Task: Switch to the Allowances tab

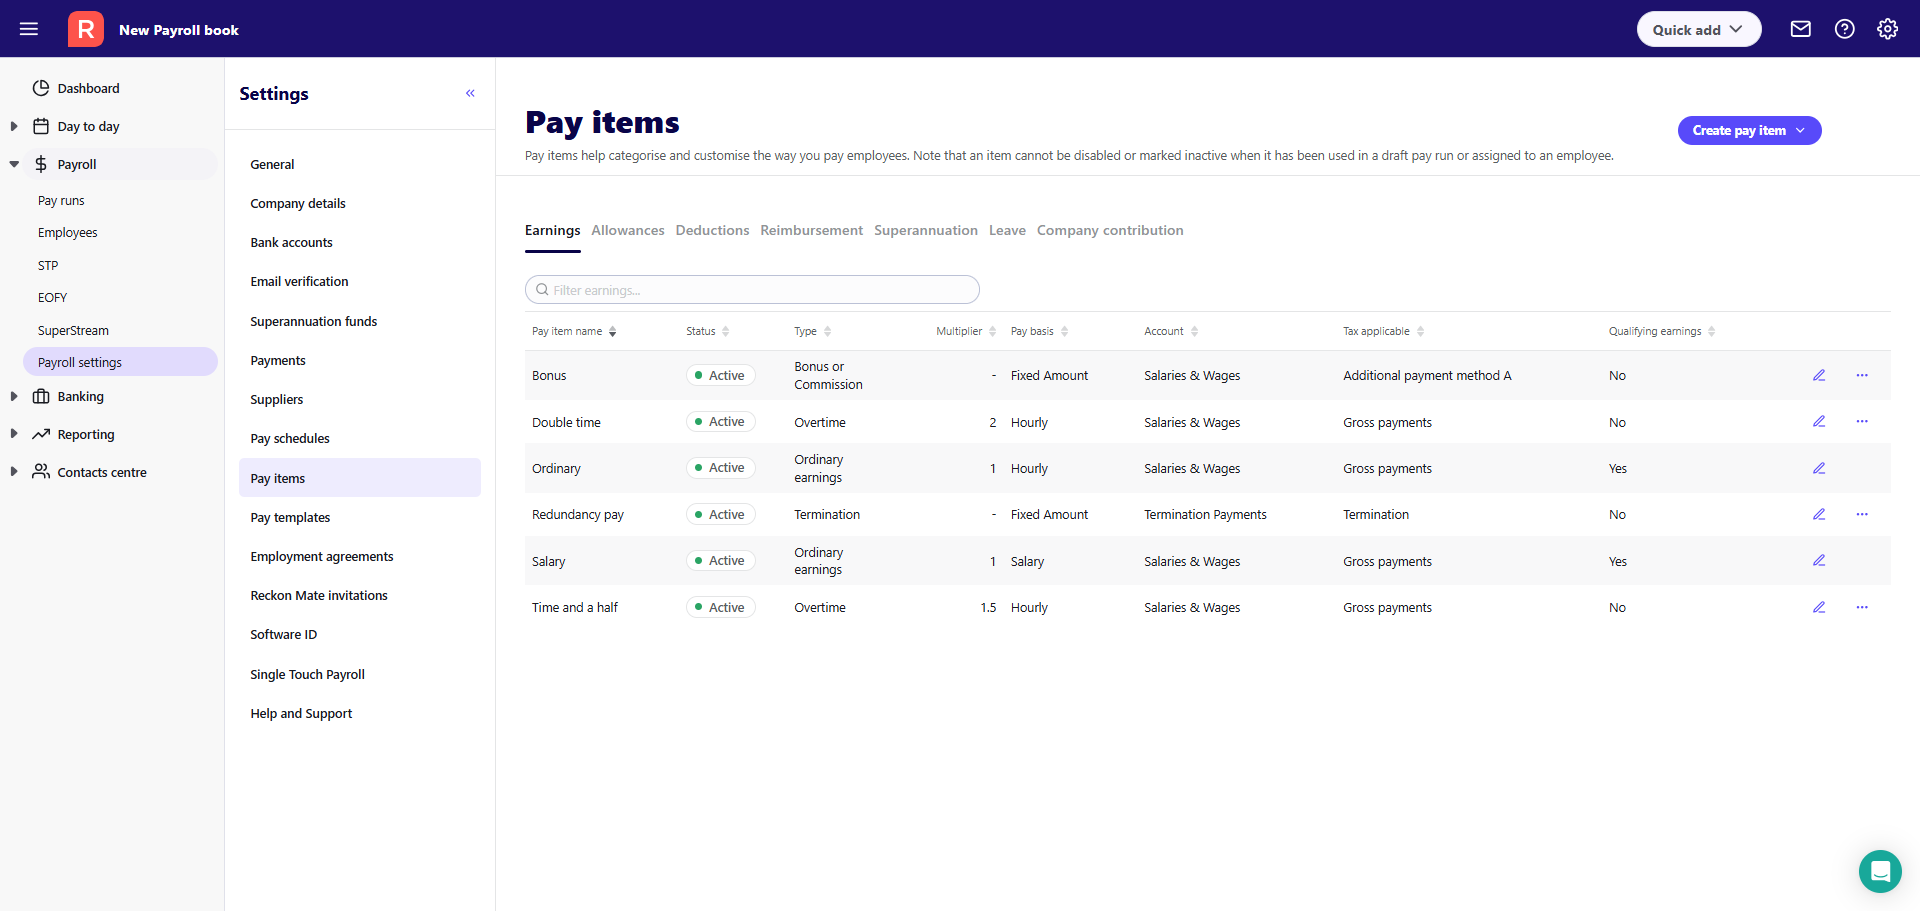Action: (x=627, y=230)
